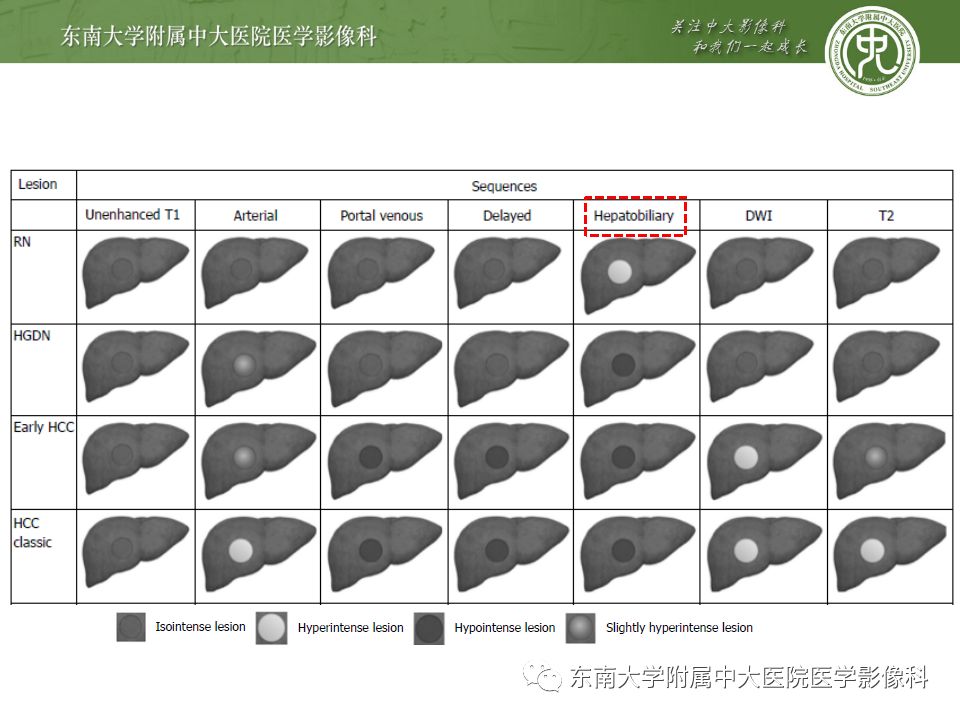Select the Early HCC T2 liver image
The height and width of the screenshot is (720, 960).
[890, 461]
